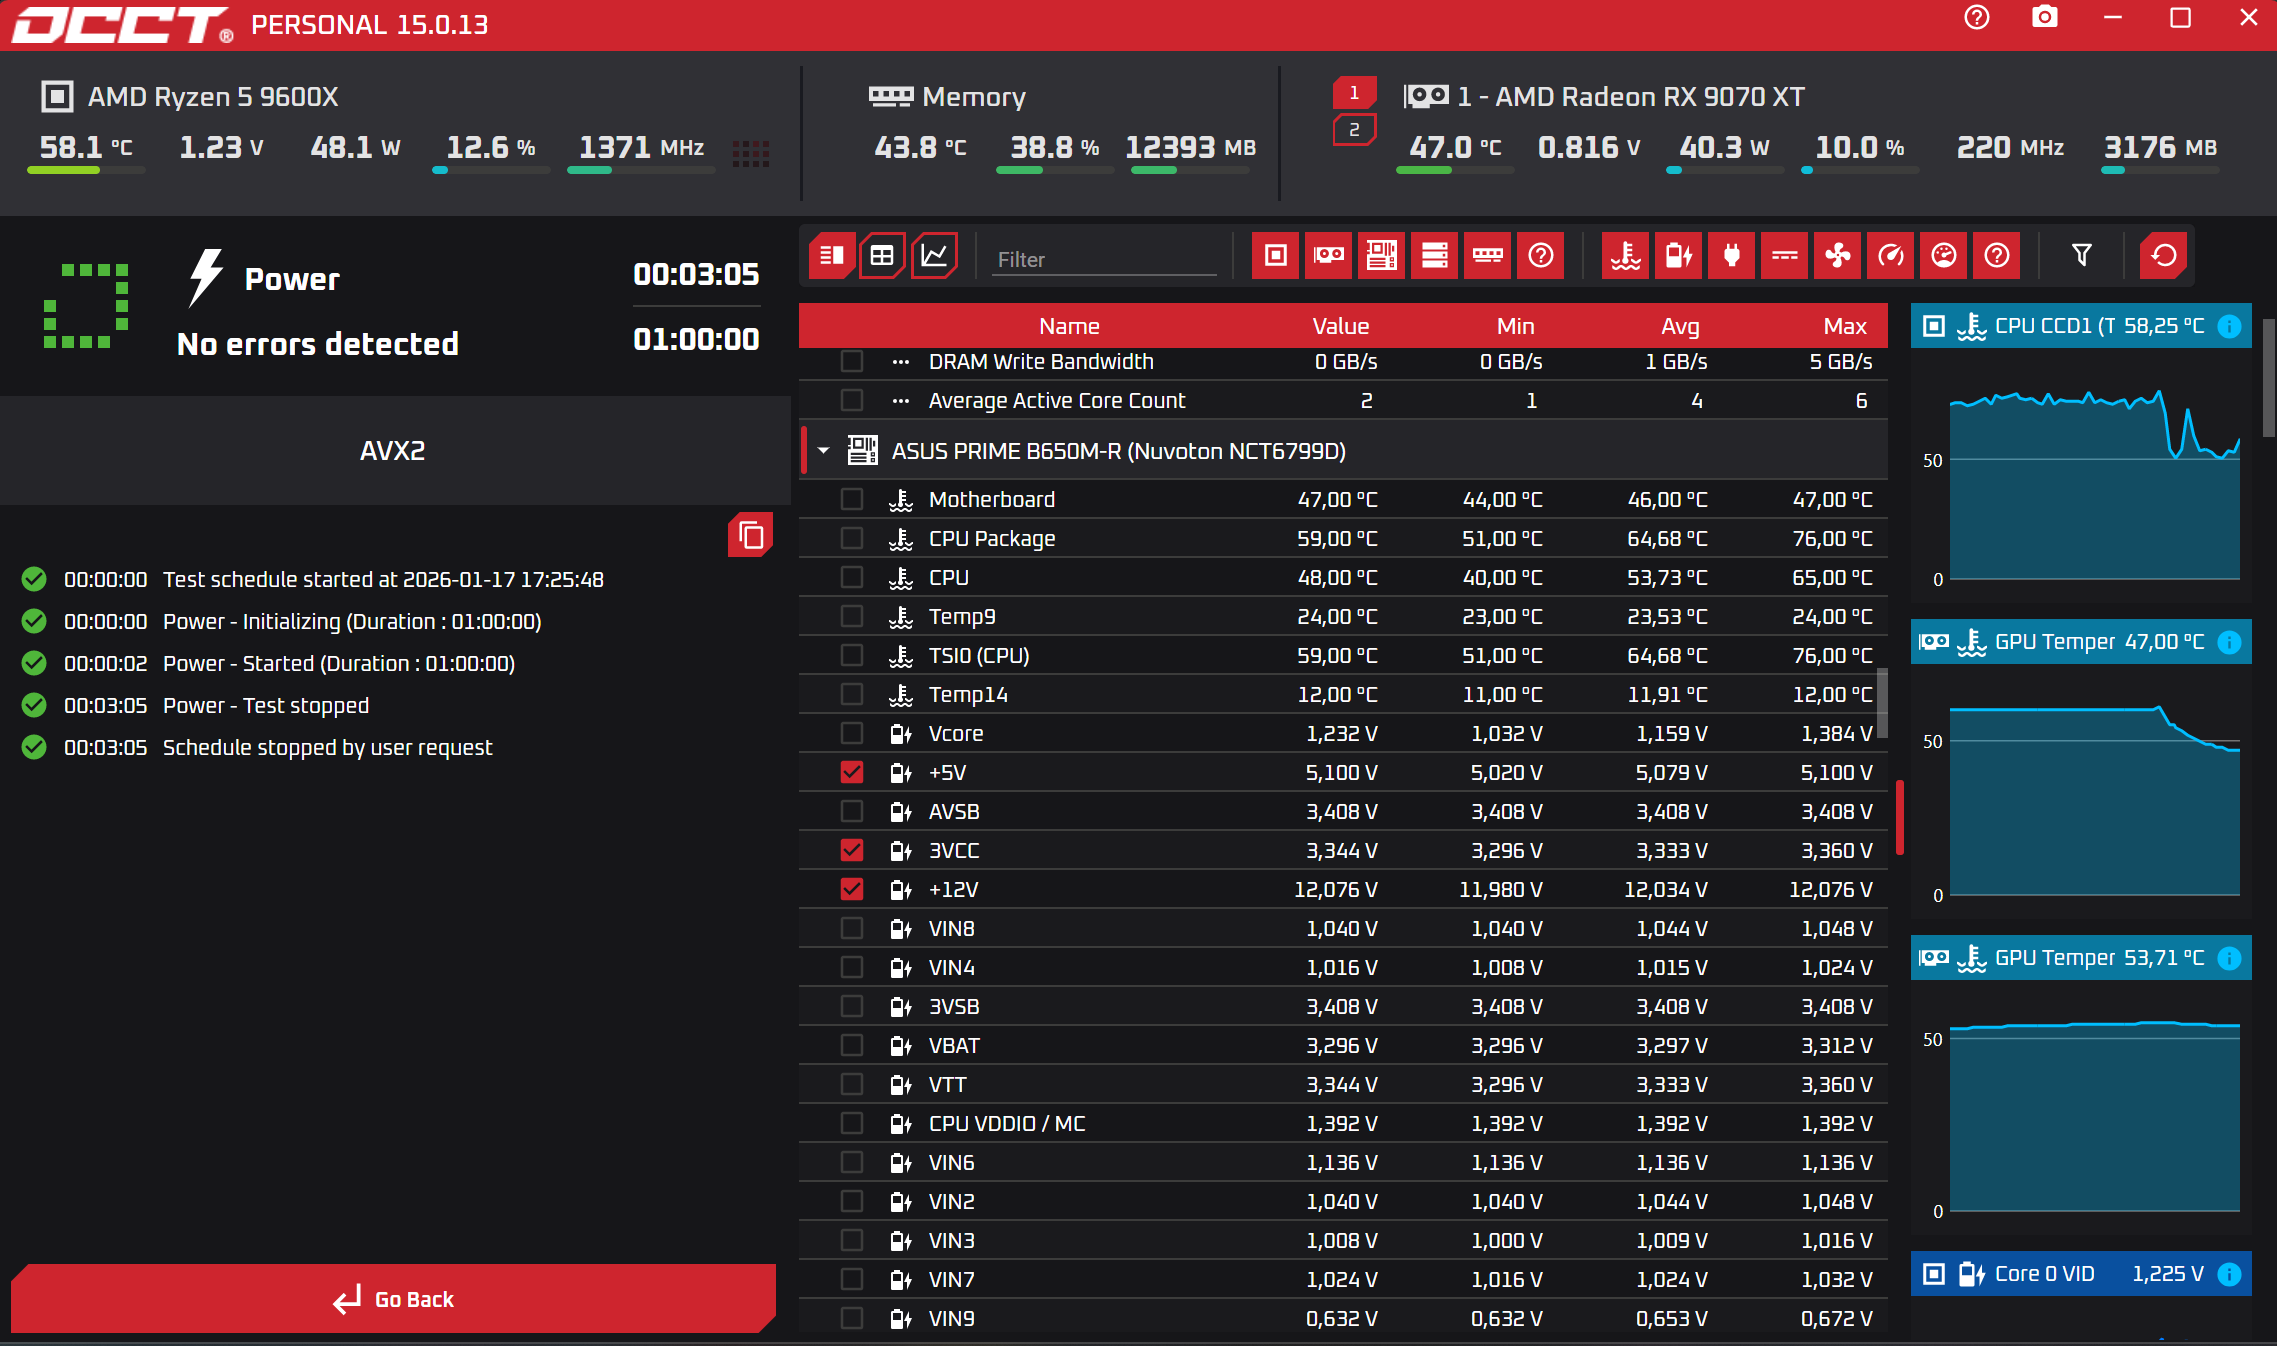Image resolution: width=2277 pixels, height=1346 pixels.
Task: Toggle the clock speed sensor type filter
Action: coord(1890,256)
